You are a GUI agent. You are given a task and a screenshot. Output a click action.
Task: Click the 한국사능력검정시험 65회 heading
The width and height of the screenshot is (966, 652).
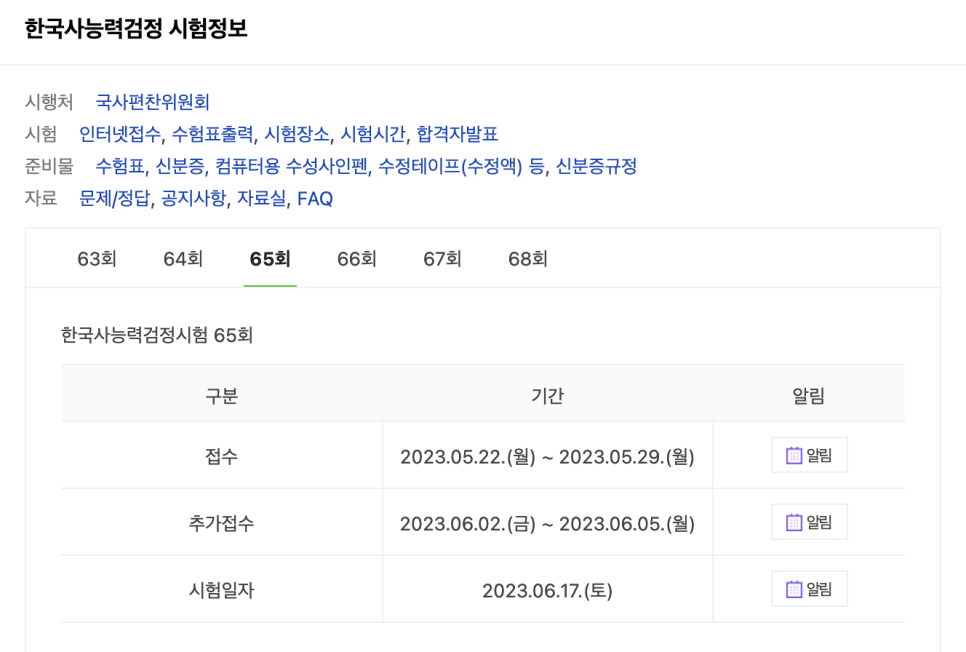click(156, 335)
